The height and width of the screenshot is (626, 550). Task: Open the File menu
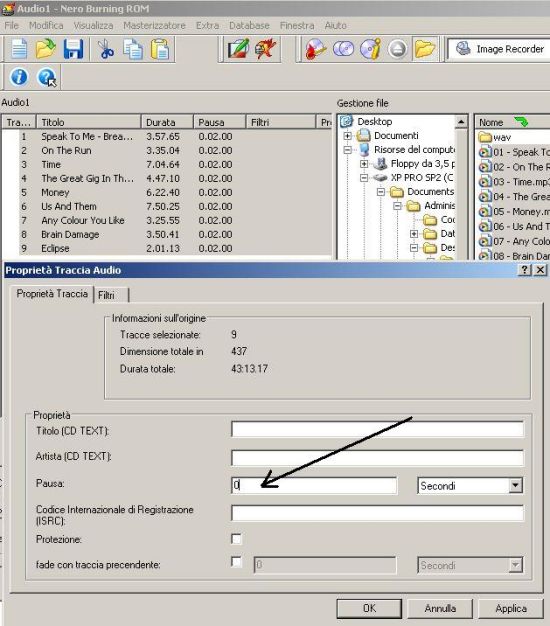pyautogui.click(x=12, y=25)
